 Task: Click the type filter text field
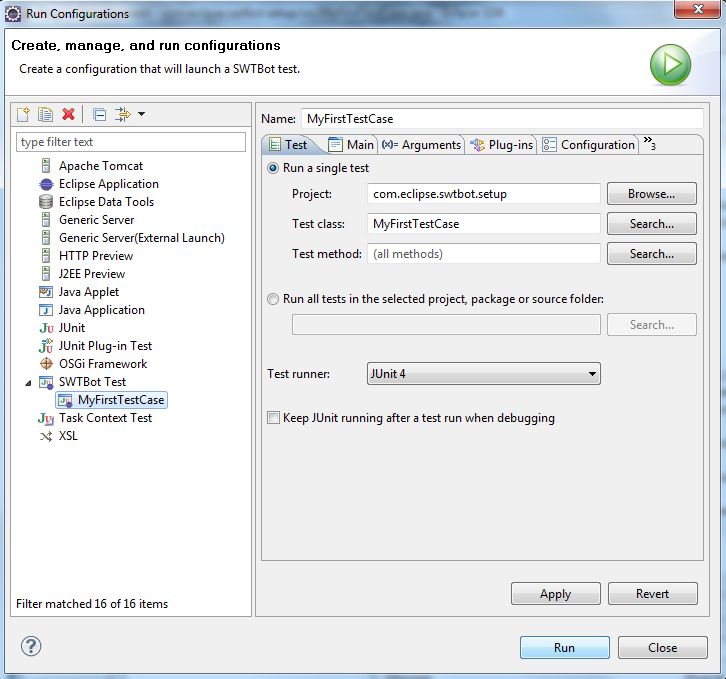pyautogui.click(x=131, y=142)
